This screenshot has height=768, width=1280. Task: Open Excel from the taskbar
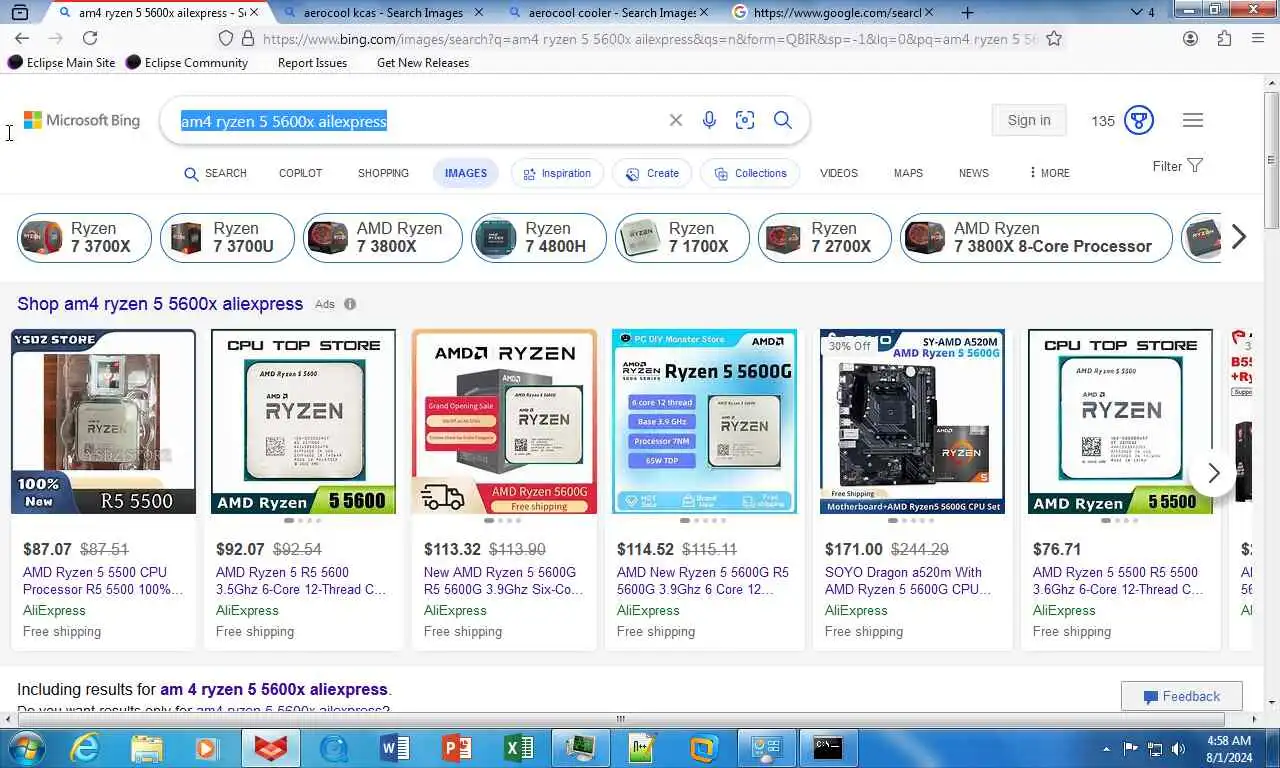[x=518, y=748]
